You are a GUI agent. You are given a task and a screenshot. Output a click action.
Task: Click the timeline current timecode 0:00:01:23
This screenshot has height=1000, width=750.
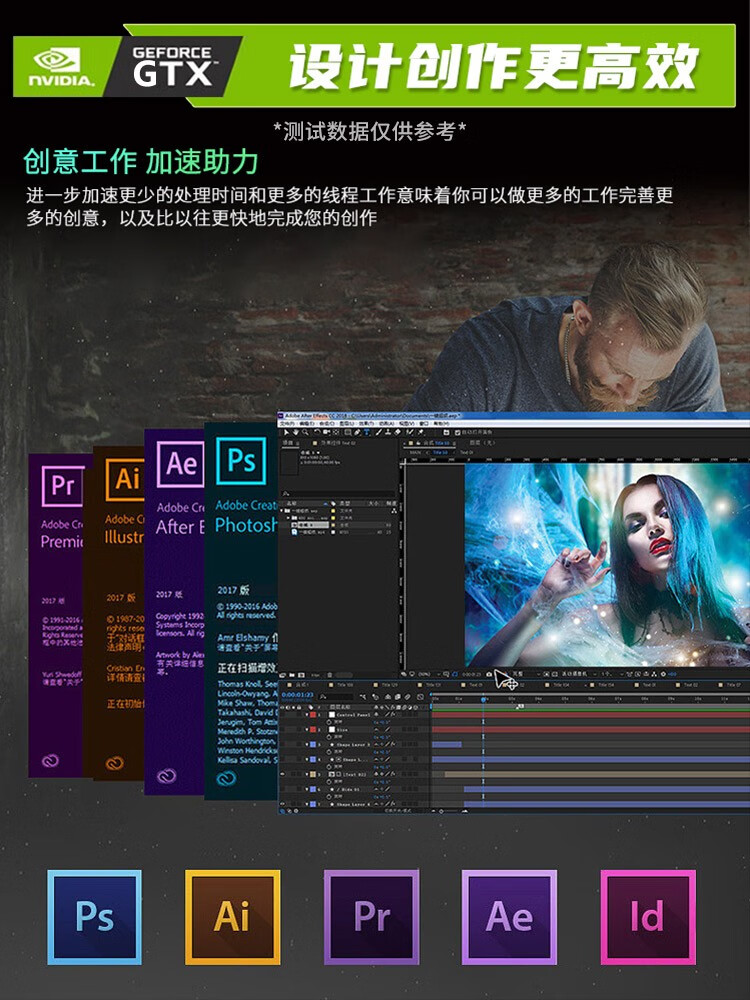click(x=297, y=695)
